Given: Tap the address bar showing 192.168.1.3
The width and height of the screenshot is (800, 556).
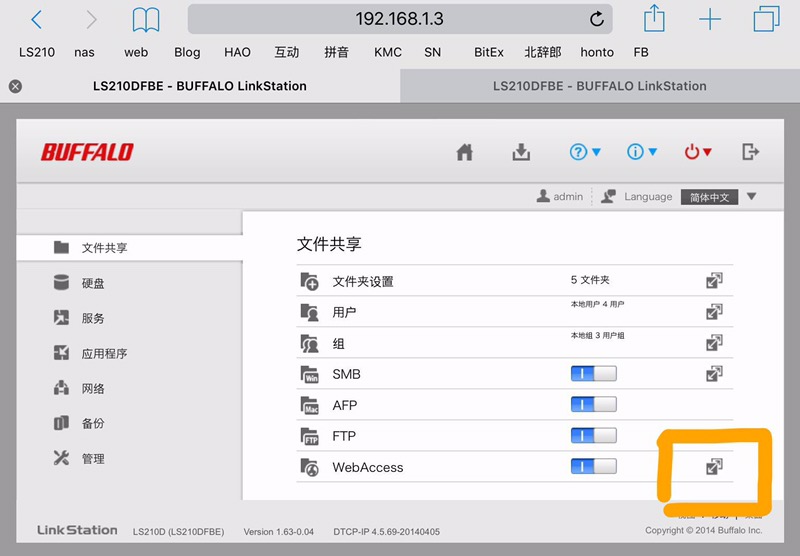Looking at the screenshot, I should tap(400, 19).
